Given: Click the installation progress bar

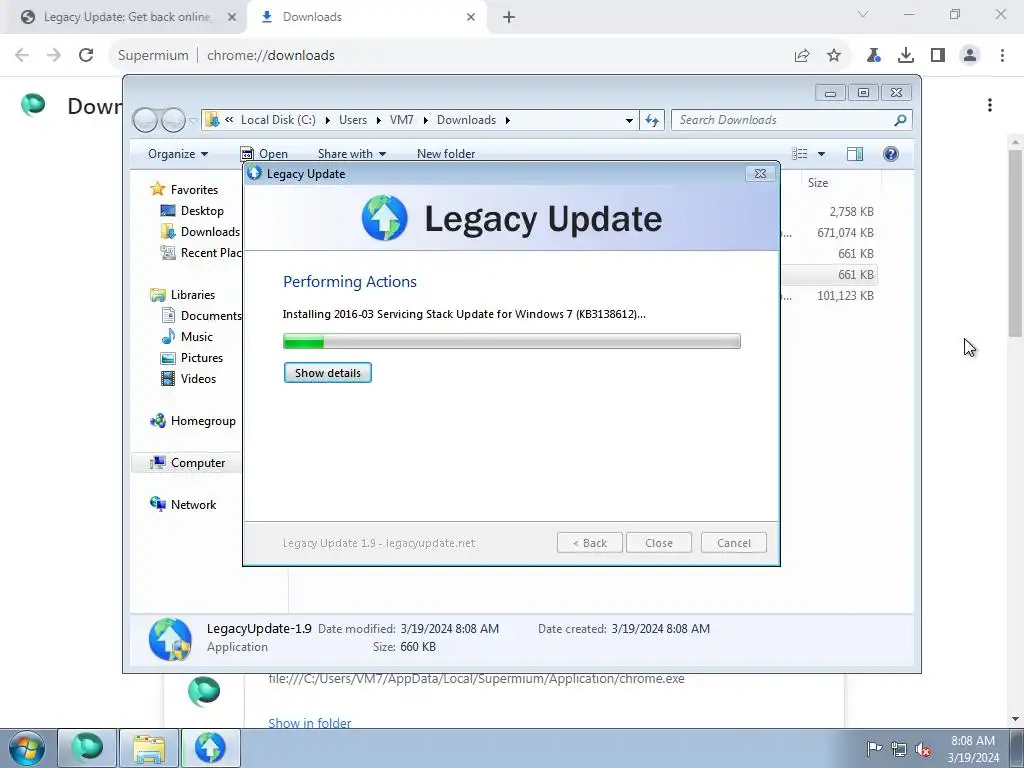Looking at the screenshot, I should [511, 341].
